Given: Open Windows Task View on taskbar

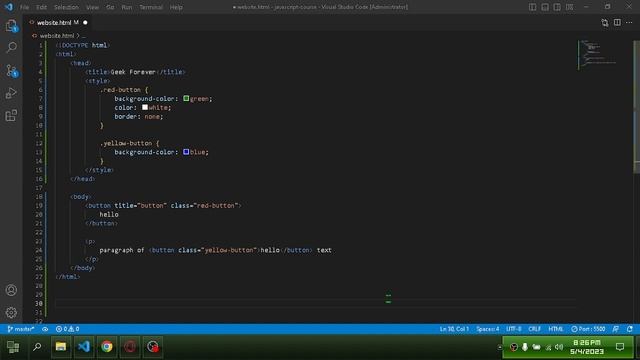Looking at the screenshot, I should point(13,347).
